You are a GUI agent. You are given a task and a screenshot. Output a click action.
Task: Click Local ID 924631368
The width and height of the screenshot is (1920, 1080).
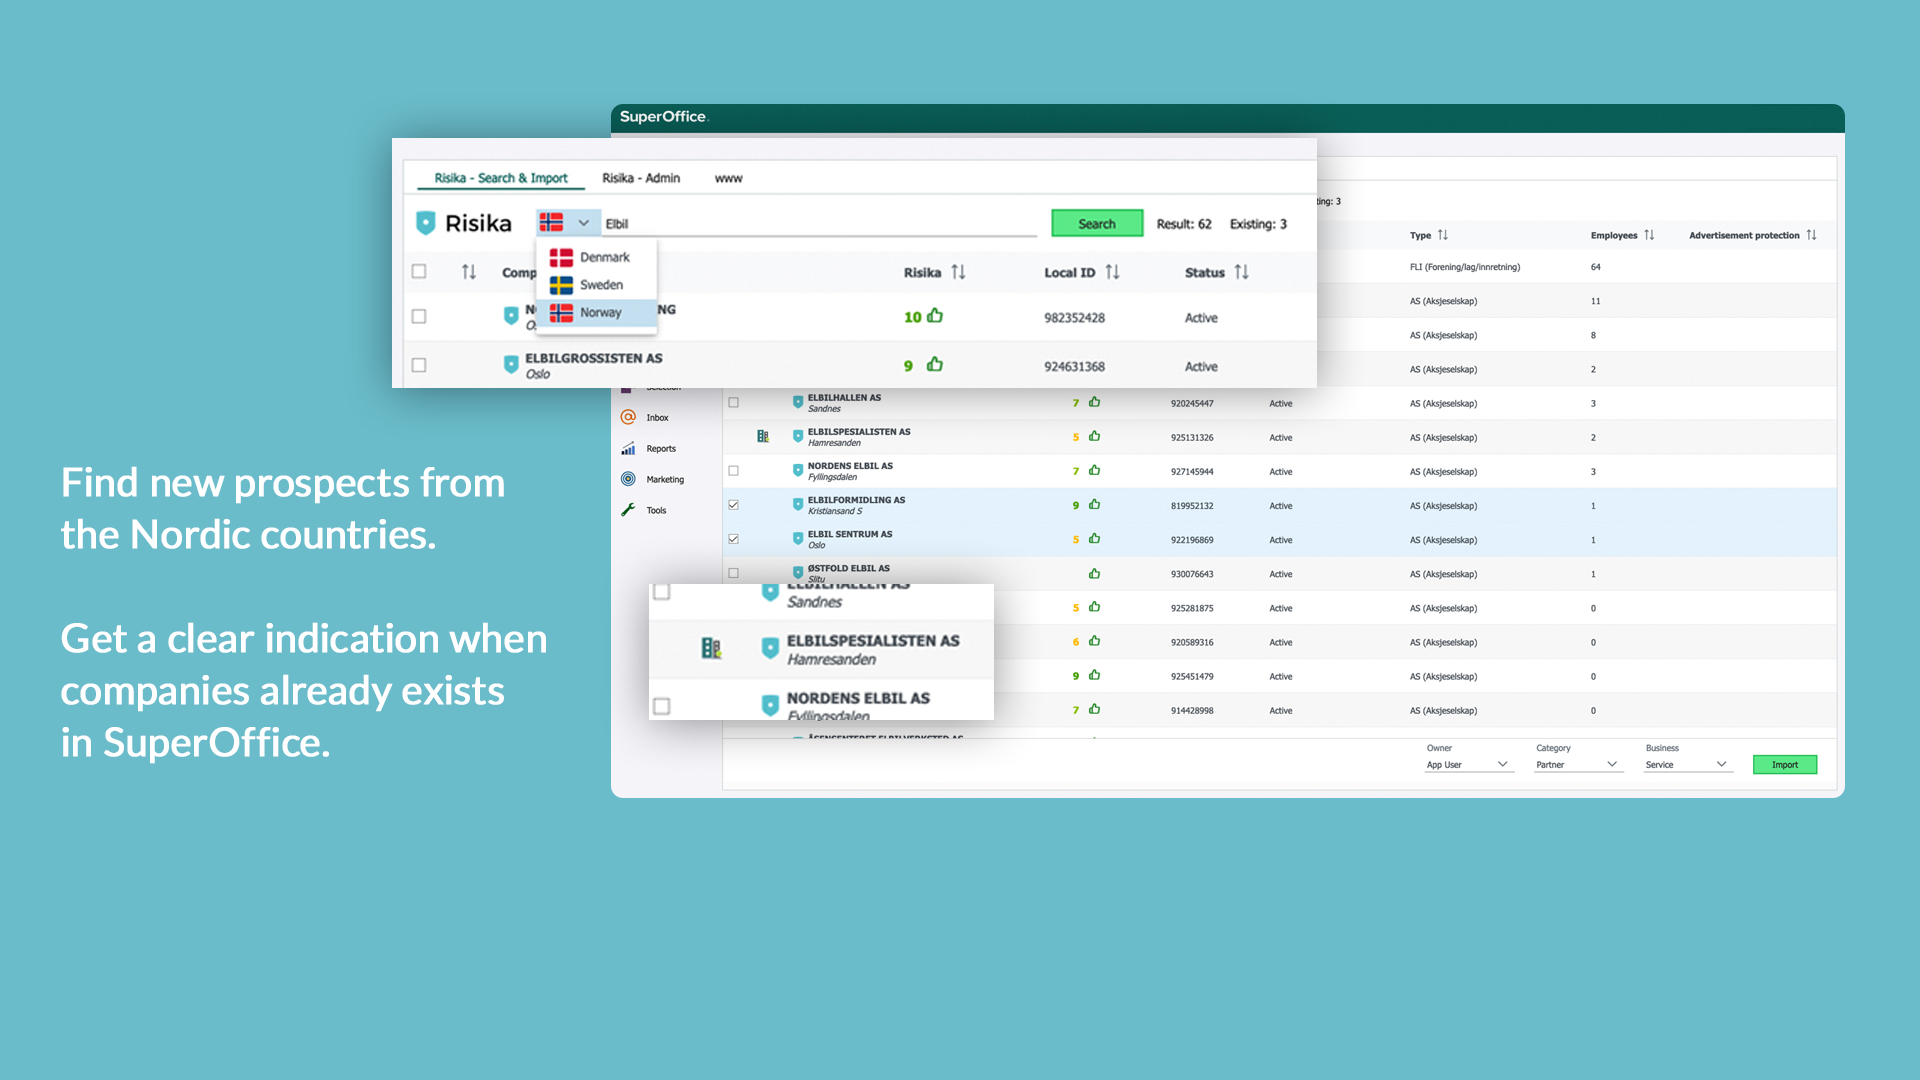pyautogui.click(x=1074, y=366)
